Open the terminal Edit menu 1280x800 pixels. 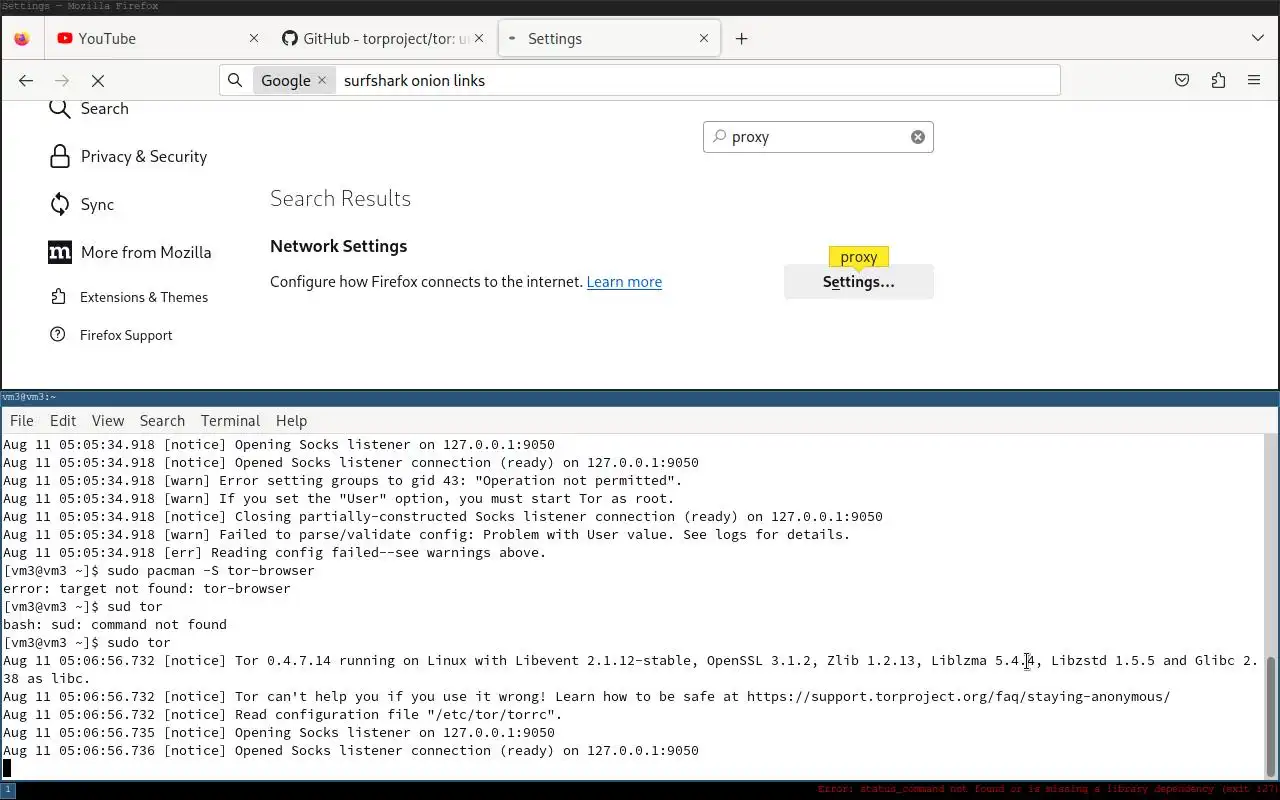(x=62, y=420)
